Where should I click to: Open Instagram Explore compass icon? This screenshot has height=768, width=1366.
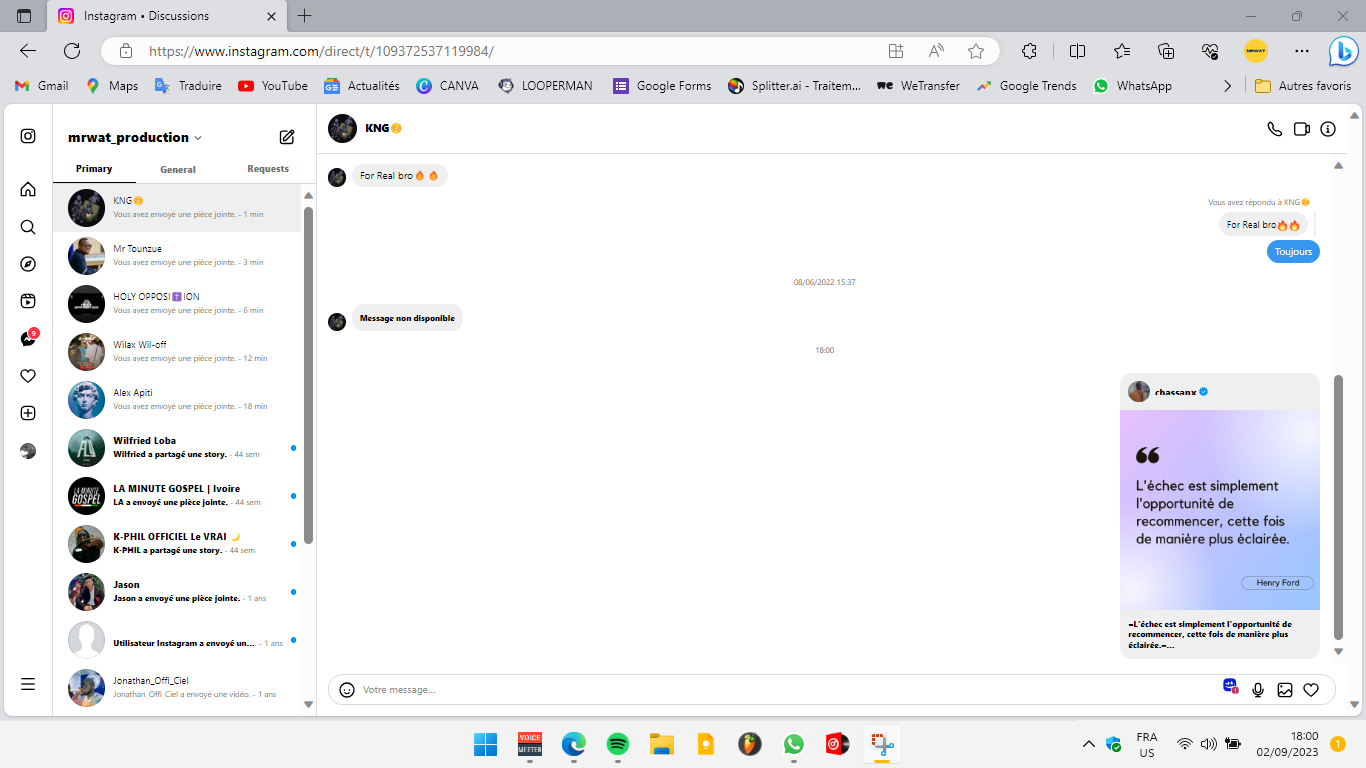click(28, 264)
